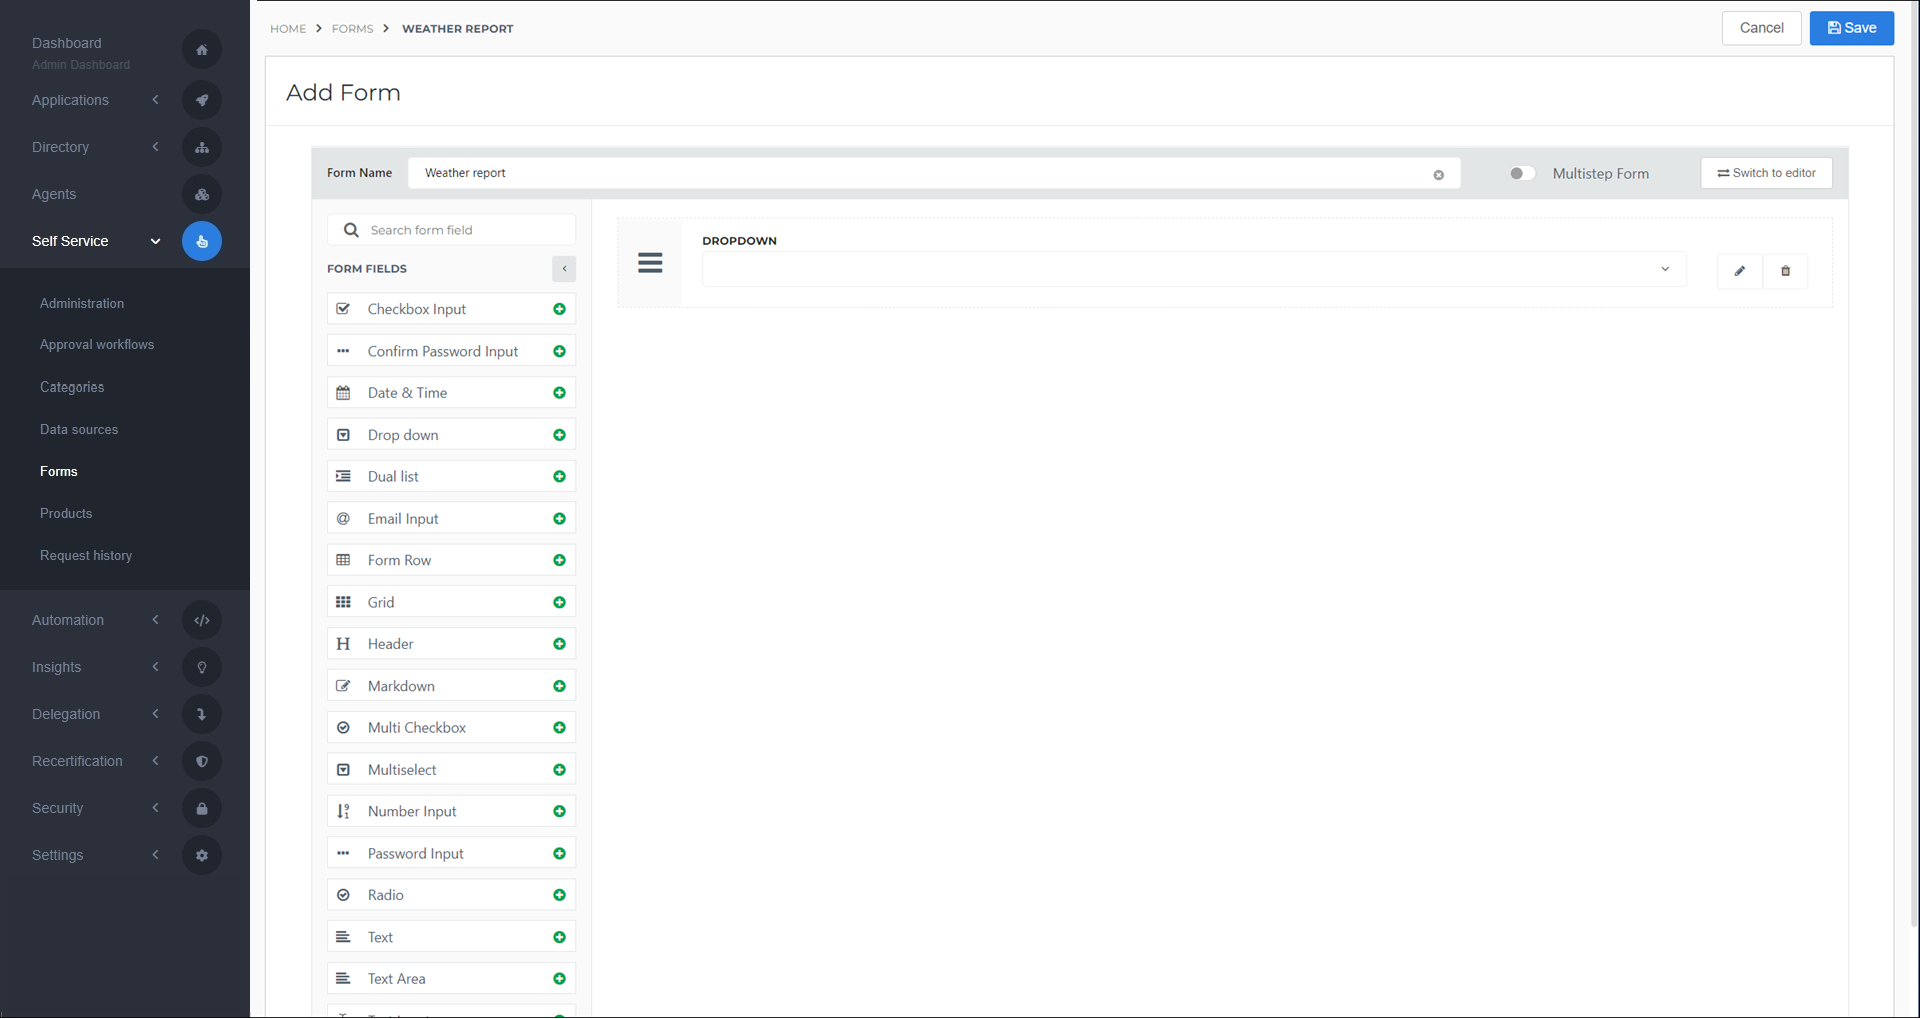The height and width of the screenshot is (1019, 1920).
Task: Enable the Multistep Form toggle
Action: pos(1520,173)
